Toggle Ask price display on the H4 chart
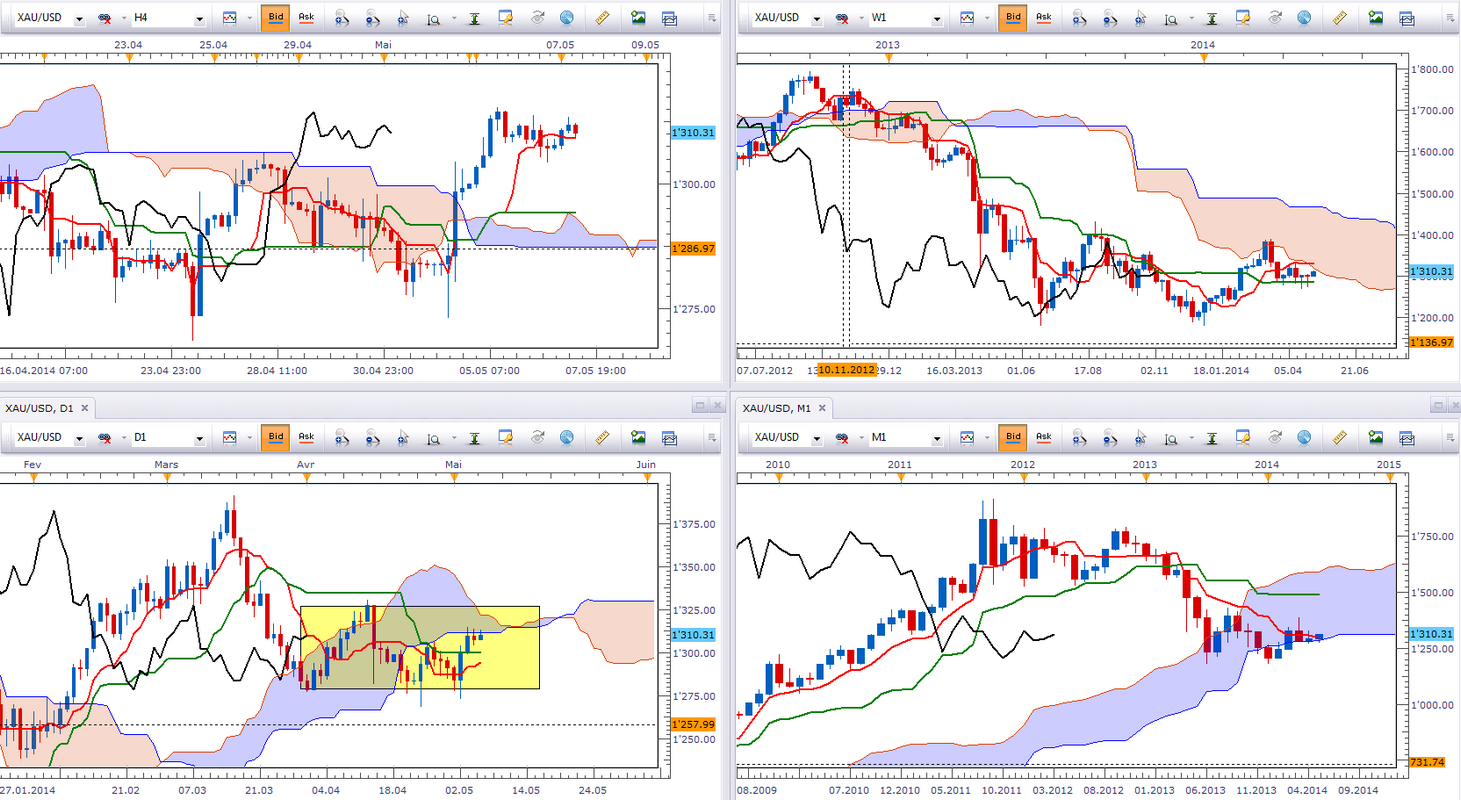 306,18
